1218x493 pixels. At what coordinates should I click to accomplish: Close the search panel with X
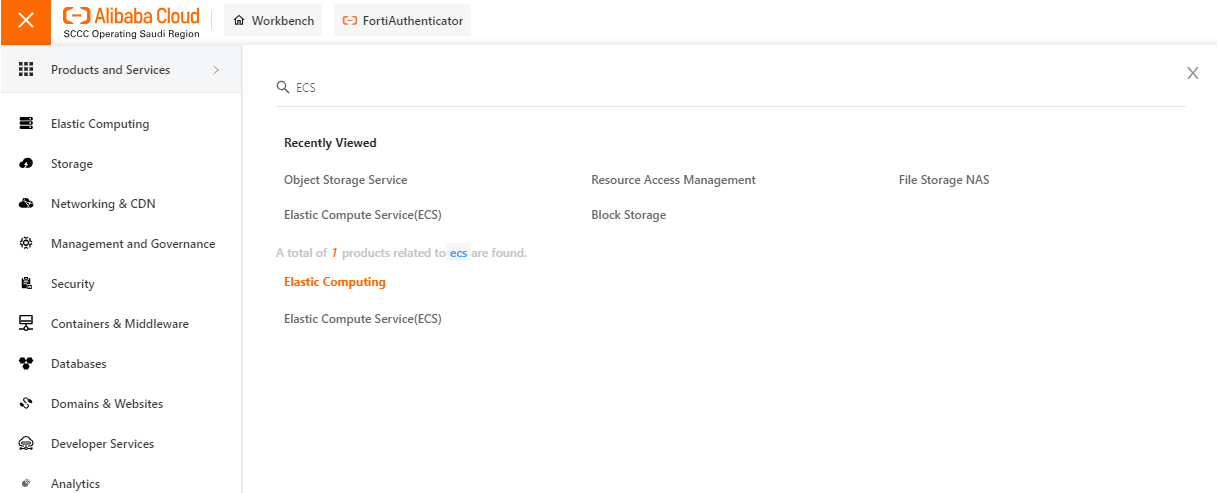pos(1193,73)
